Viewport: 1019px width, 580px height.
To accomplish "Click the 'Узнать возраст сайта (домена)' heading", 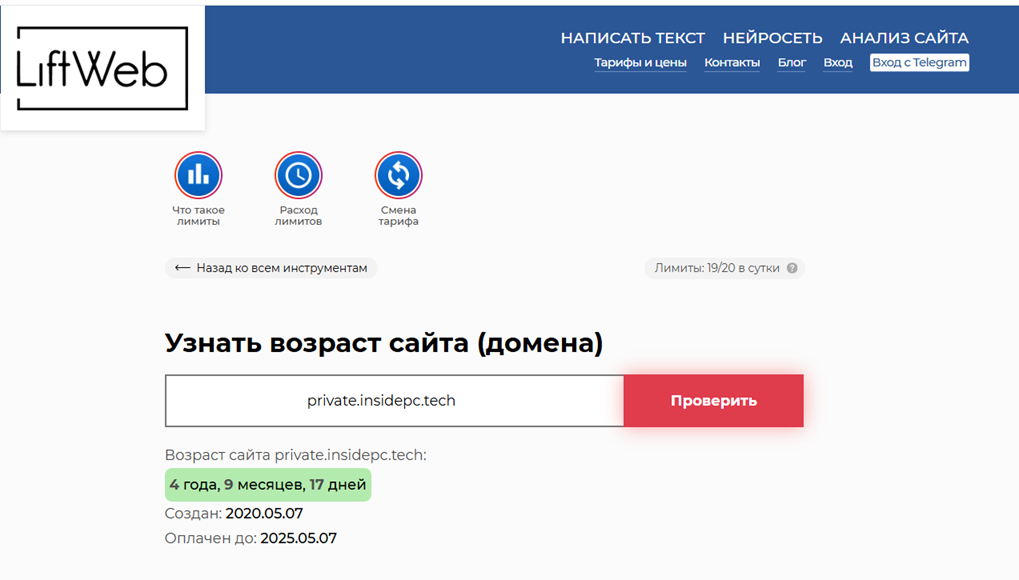I will [383, 343].
